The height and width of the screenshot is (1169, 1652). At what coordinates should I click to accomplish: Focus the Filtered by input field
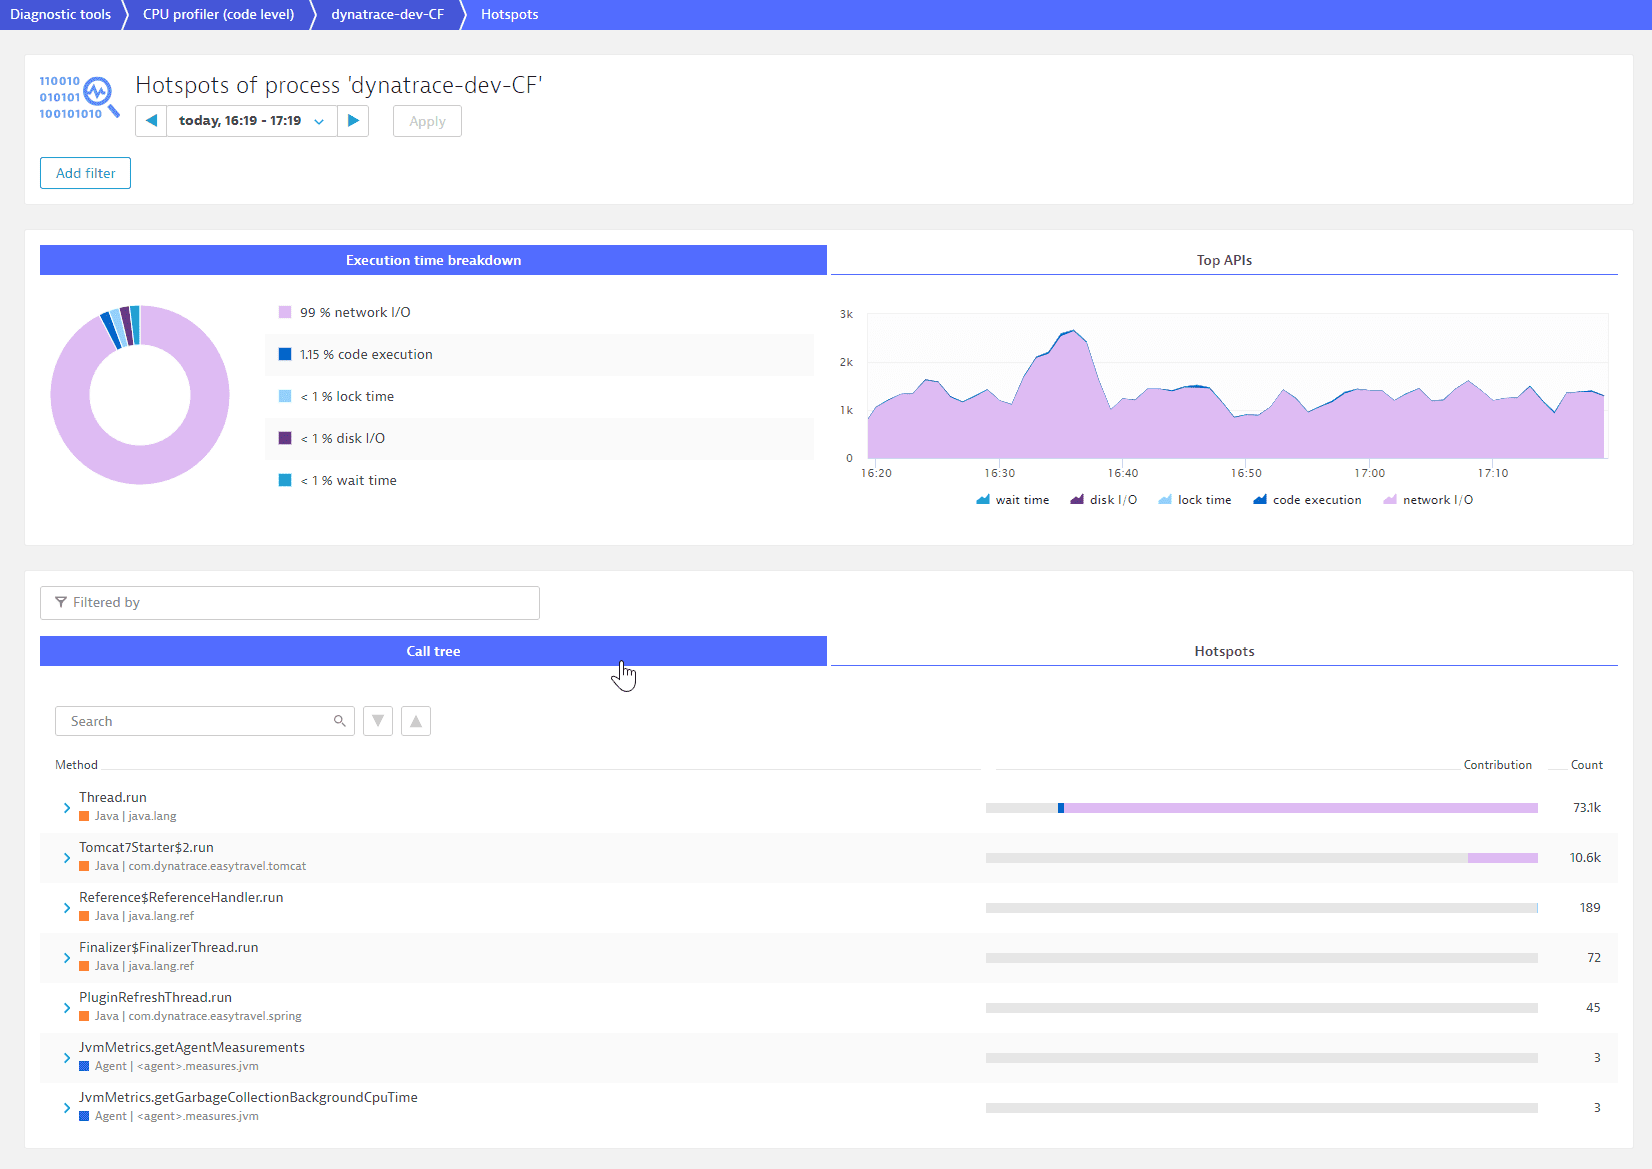point(290,603)
